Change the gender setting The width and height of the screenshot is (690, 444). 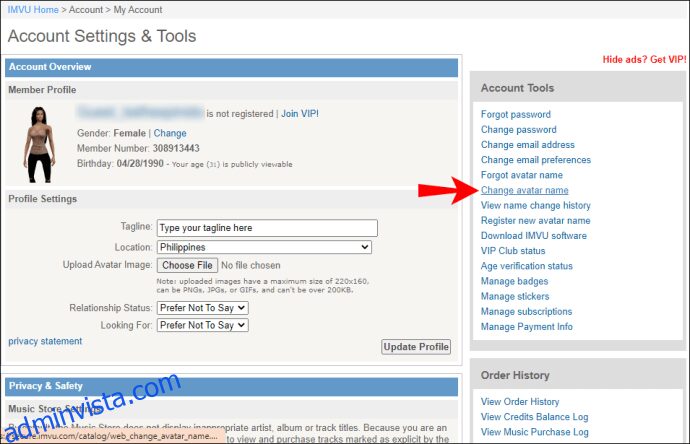(x=170, y=133)
